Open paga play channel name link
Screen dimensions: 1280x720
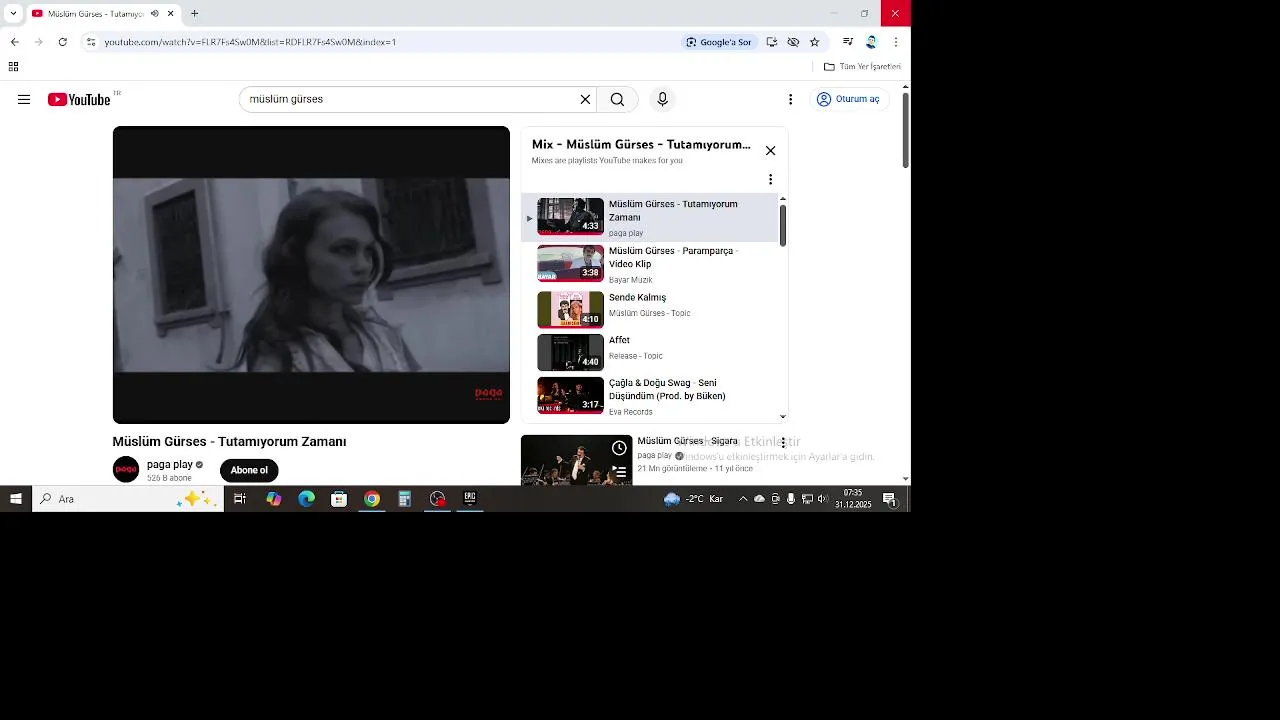(170, 464)
